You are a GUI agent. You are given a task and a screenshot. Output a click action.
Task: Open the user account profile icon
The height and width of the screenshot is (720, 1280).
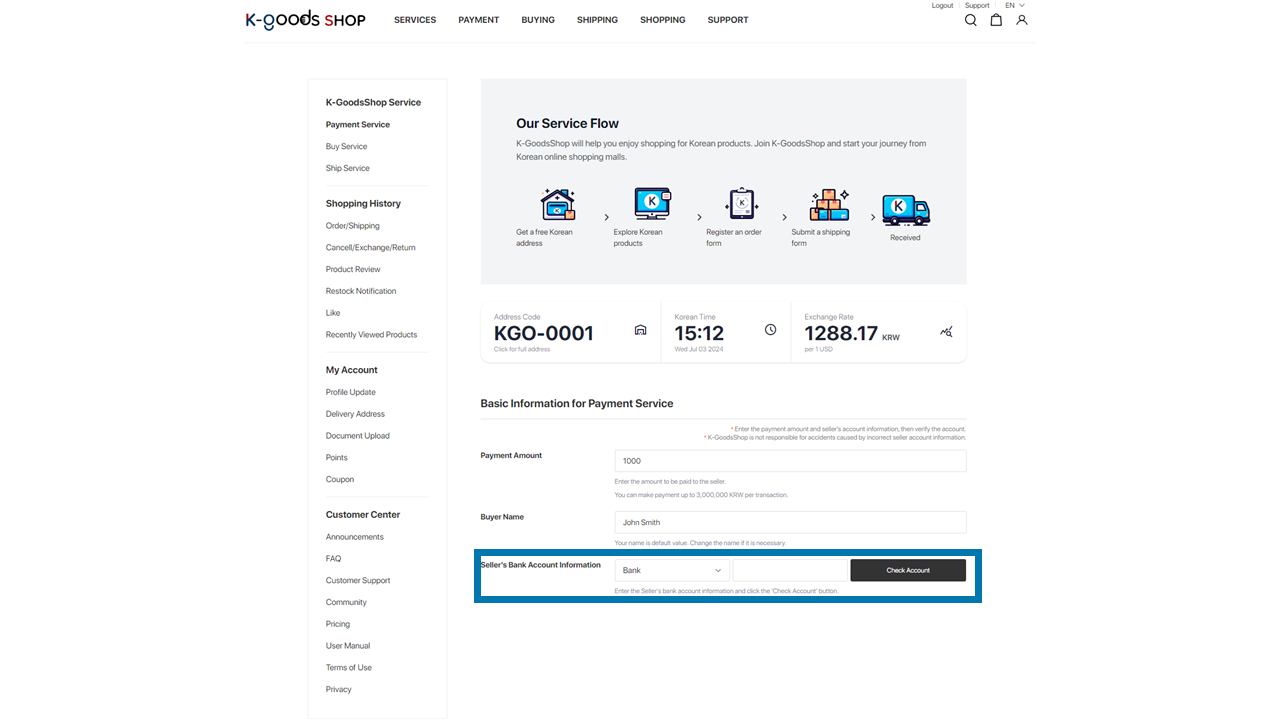pos(1021,20)
